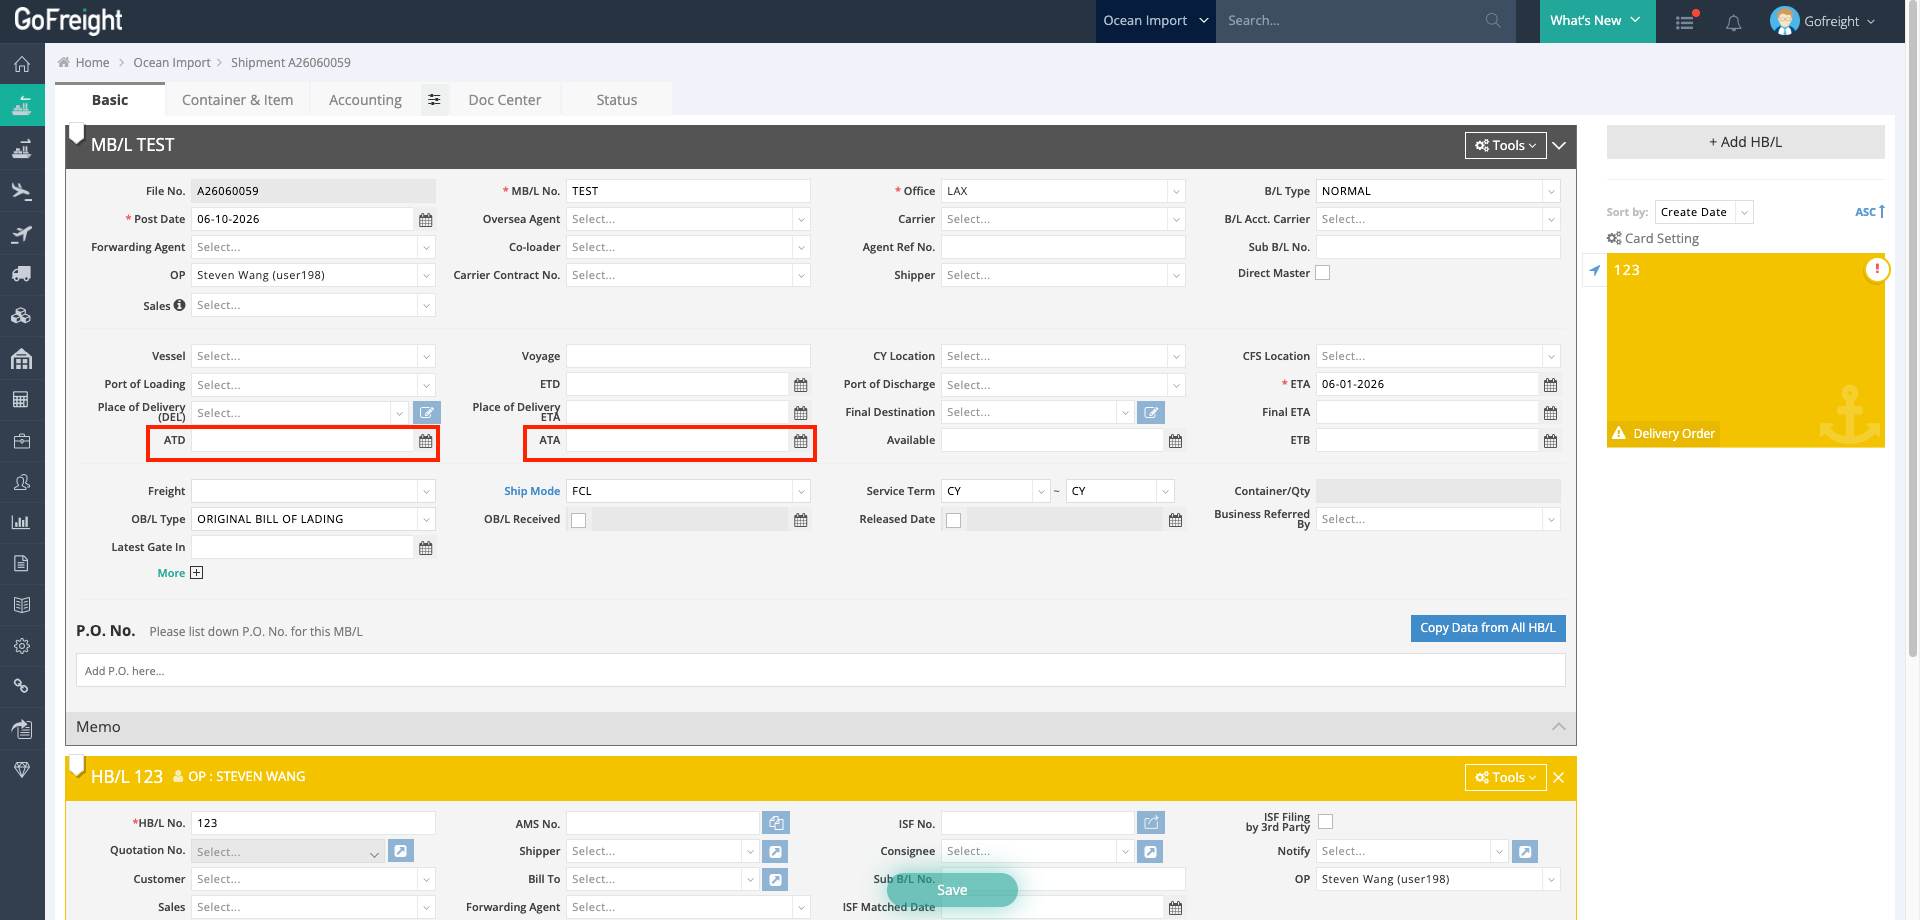Click the warning badge on card 123
The height and width of the screenshot is (920, 1920).
[x=1877, y=269]
